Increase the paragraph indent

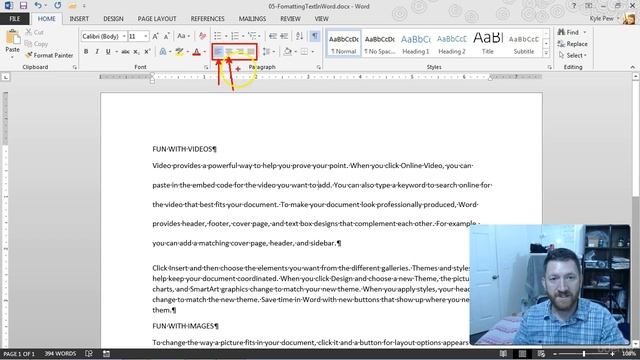pyautogui.click(x=284, y=36)
